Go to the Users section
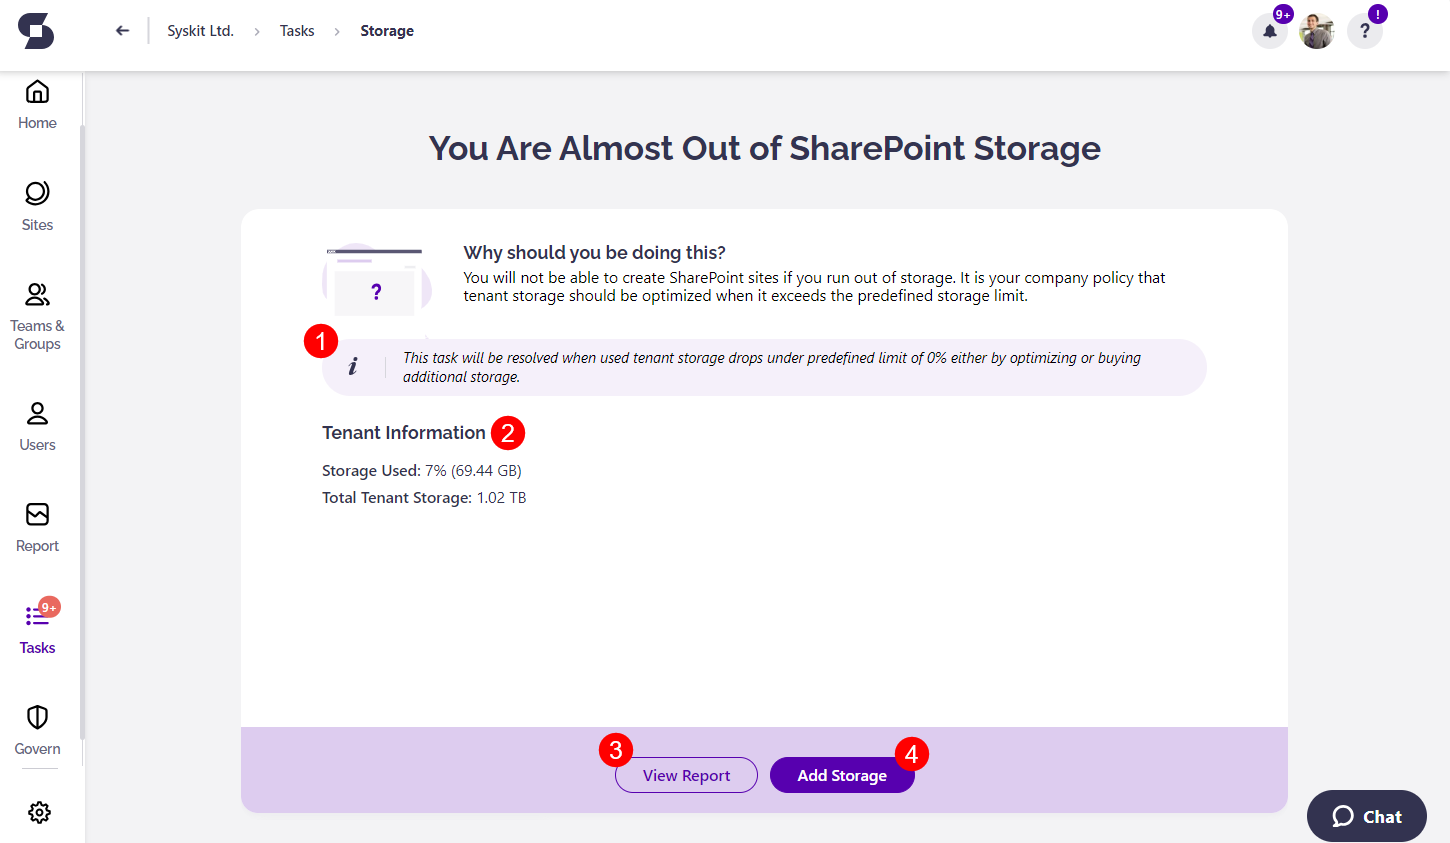The image size is (1450, 843). coord(37,426)
